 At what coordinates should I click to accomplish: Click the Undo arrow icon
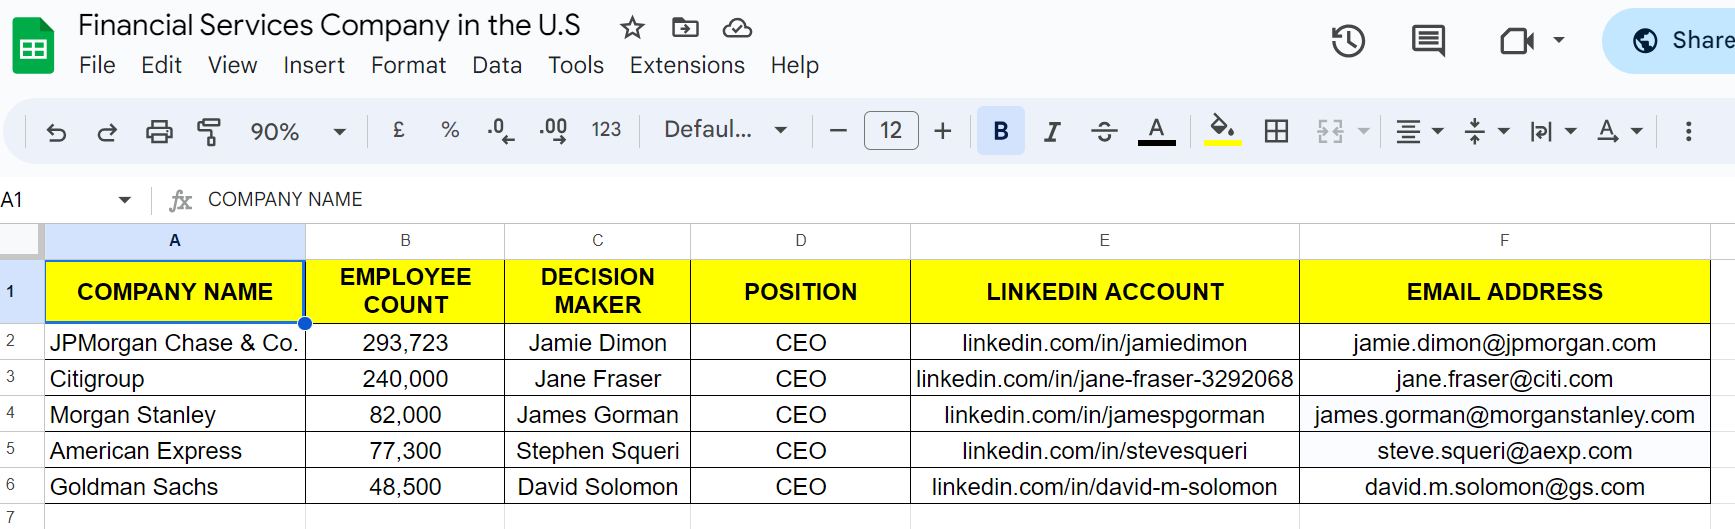click(x=56, y=131)
